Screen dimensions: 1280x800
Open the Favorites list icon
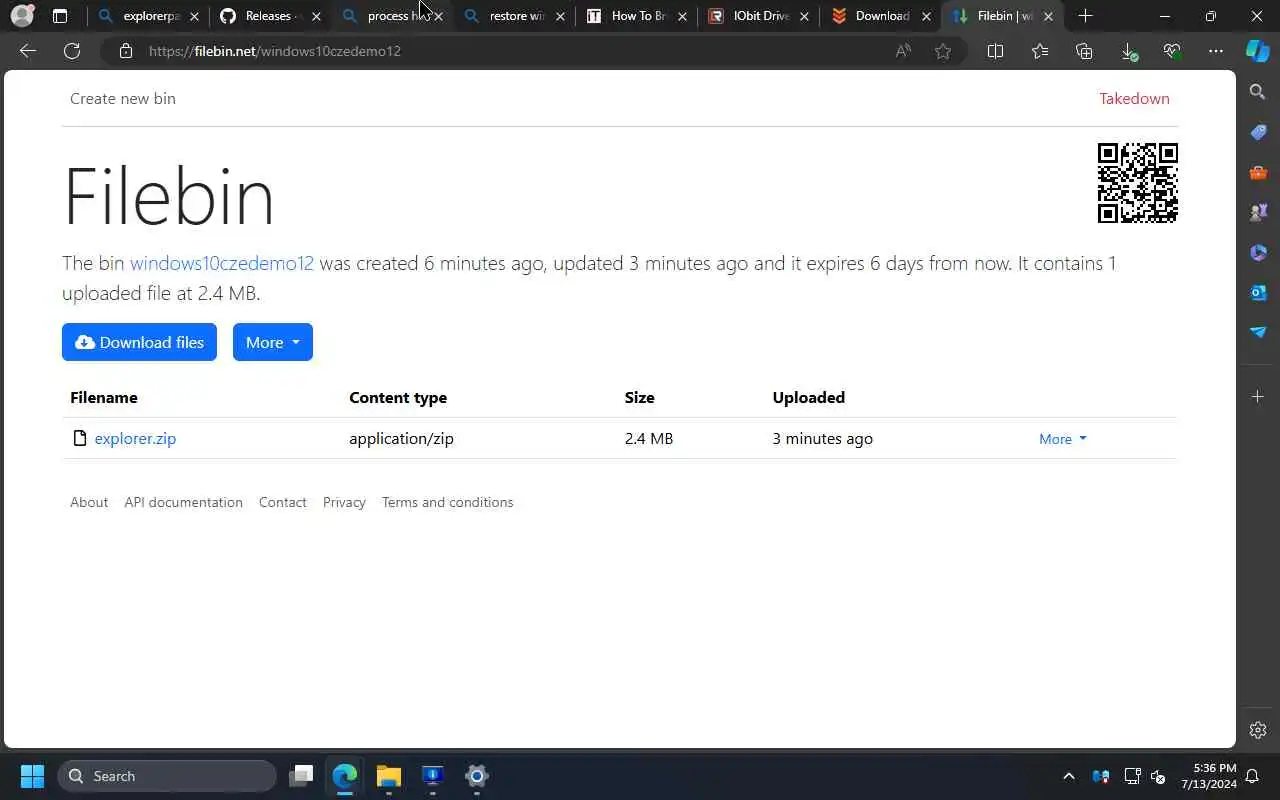pos(1040,51)
